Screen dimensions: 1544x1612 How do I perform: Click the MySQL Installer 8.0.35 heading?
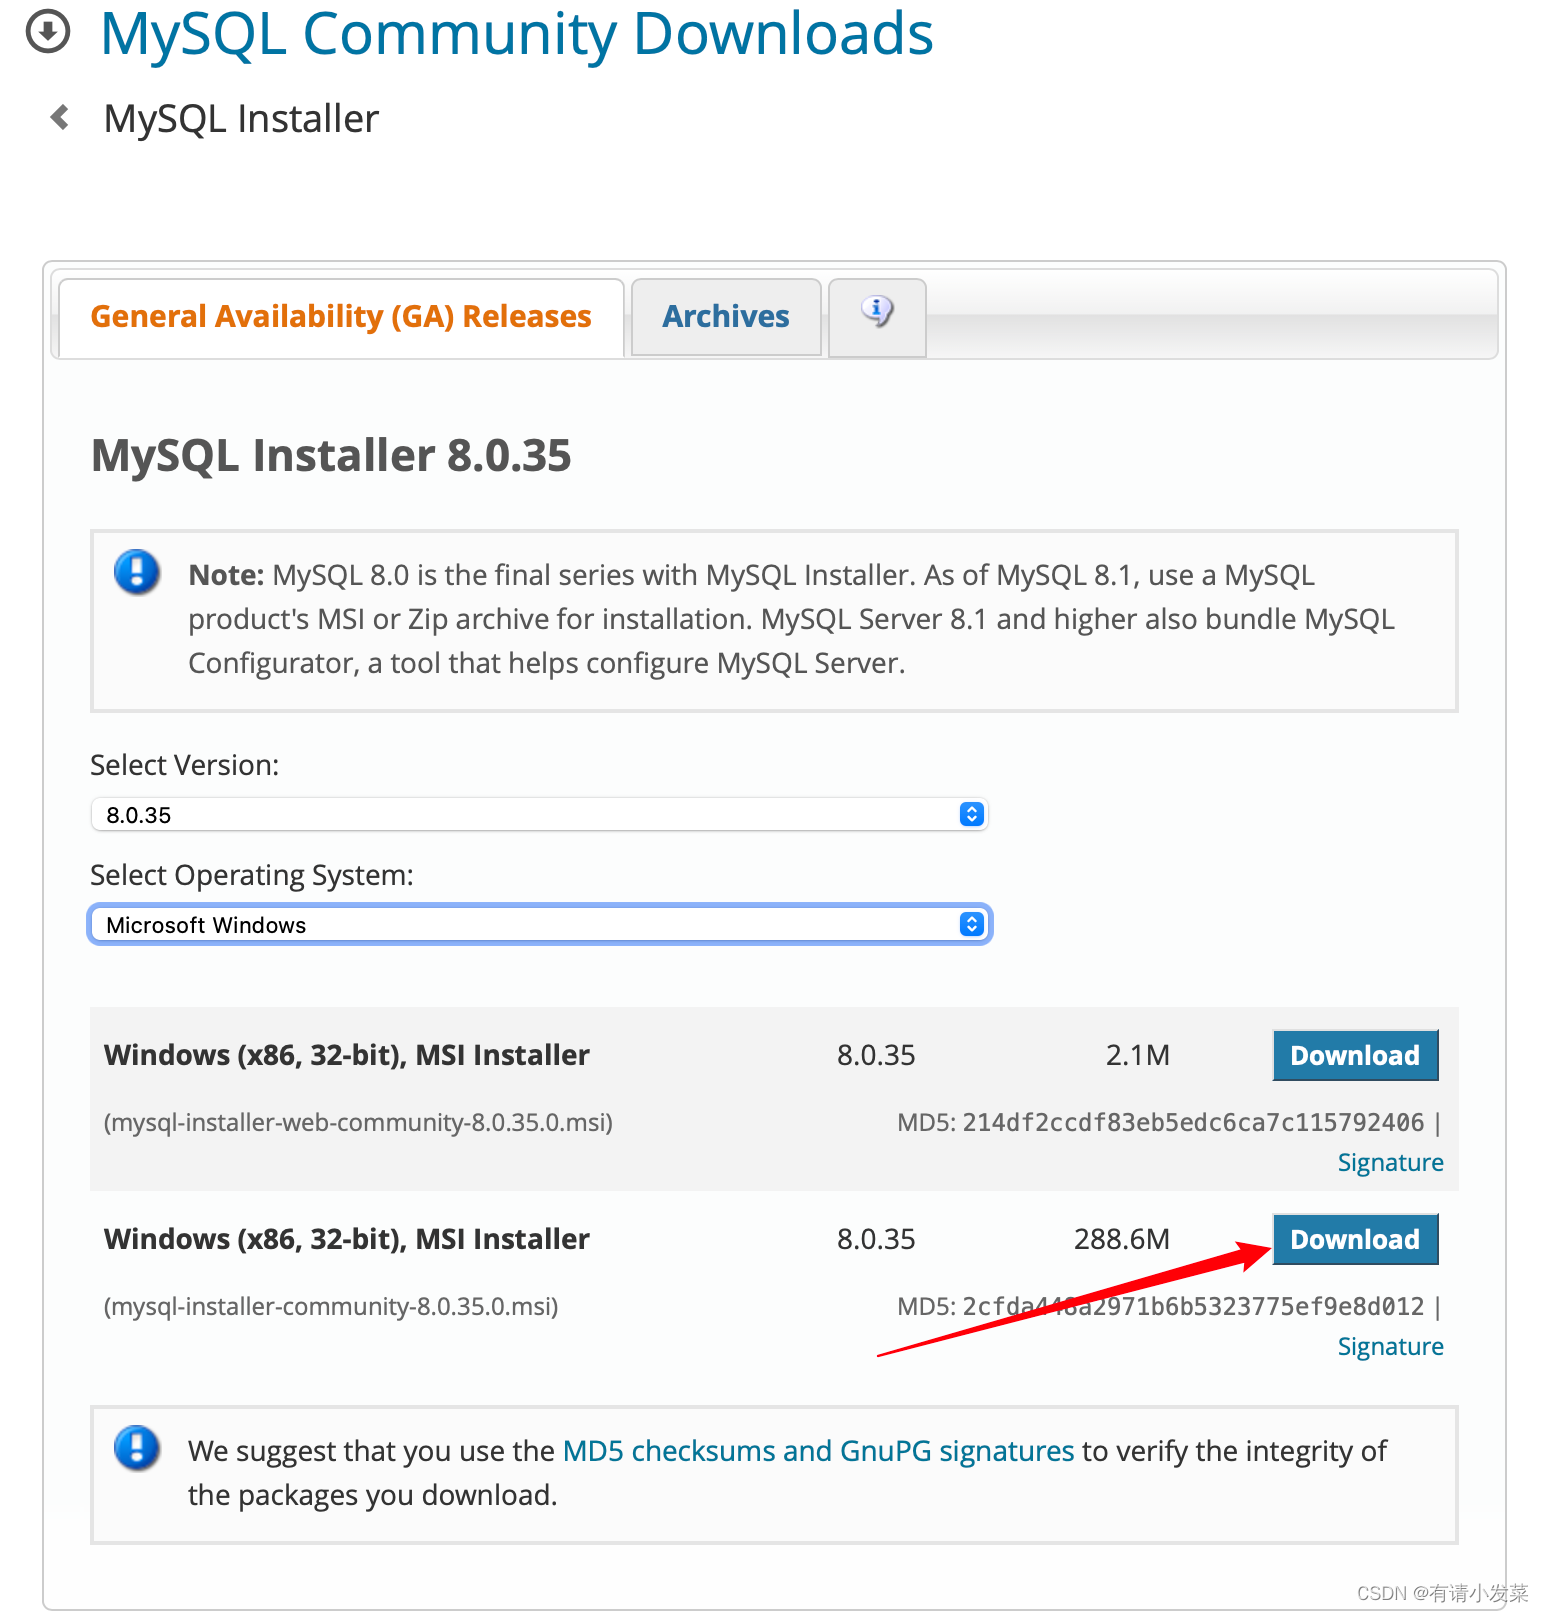click(331, 455)
